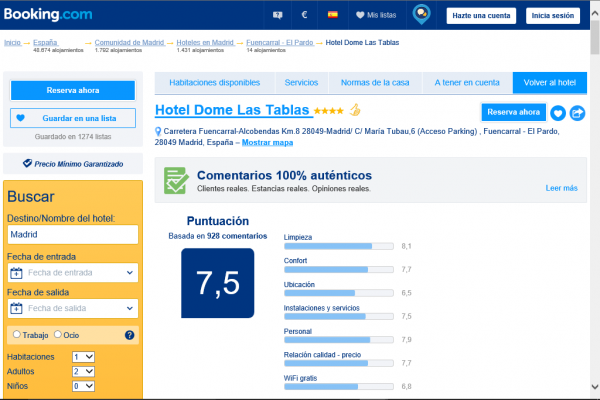This screenshot has width=600, height=400.
Task: Open Mis listas heart menu
Action: [376, 15]
